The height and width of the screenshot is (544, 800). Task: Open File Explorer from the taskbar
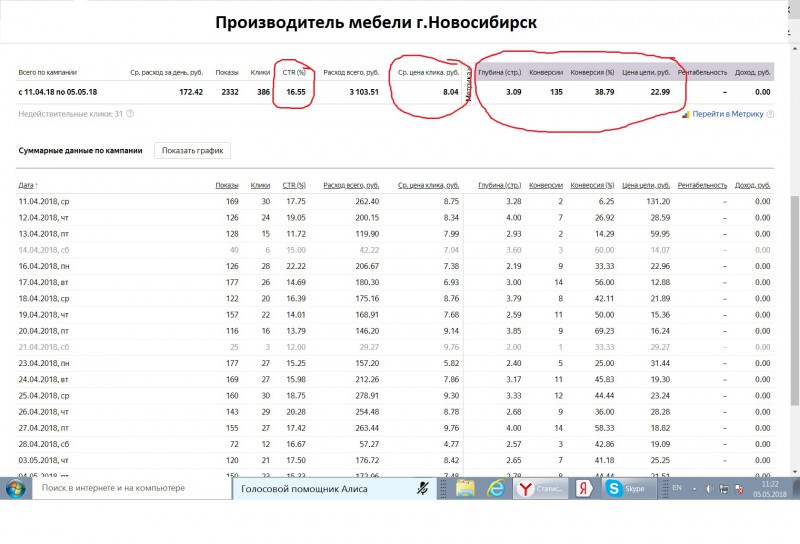click(x=465, y=488)
